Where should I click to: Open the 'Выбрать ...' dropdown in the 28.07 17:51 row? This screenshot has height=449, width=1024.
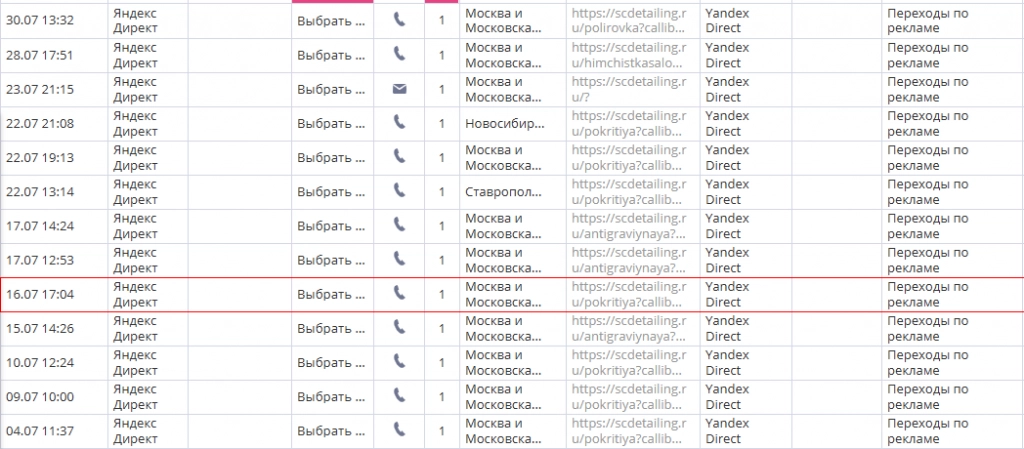(332, 55)
